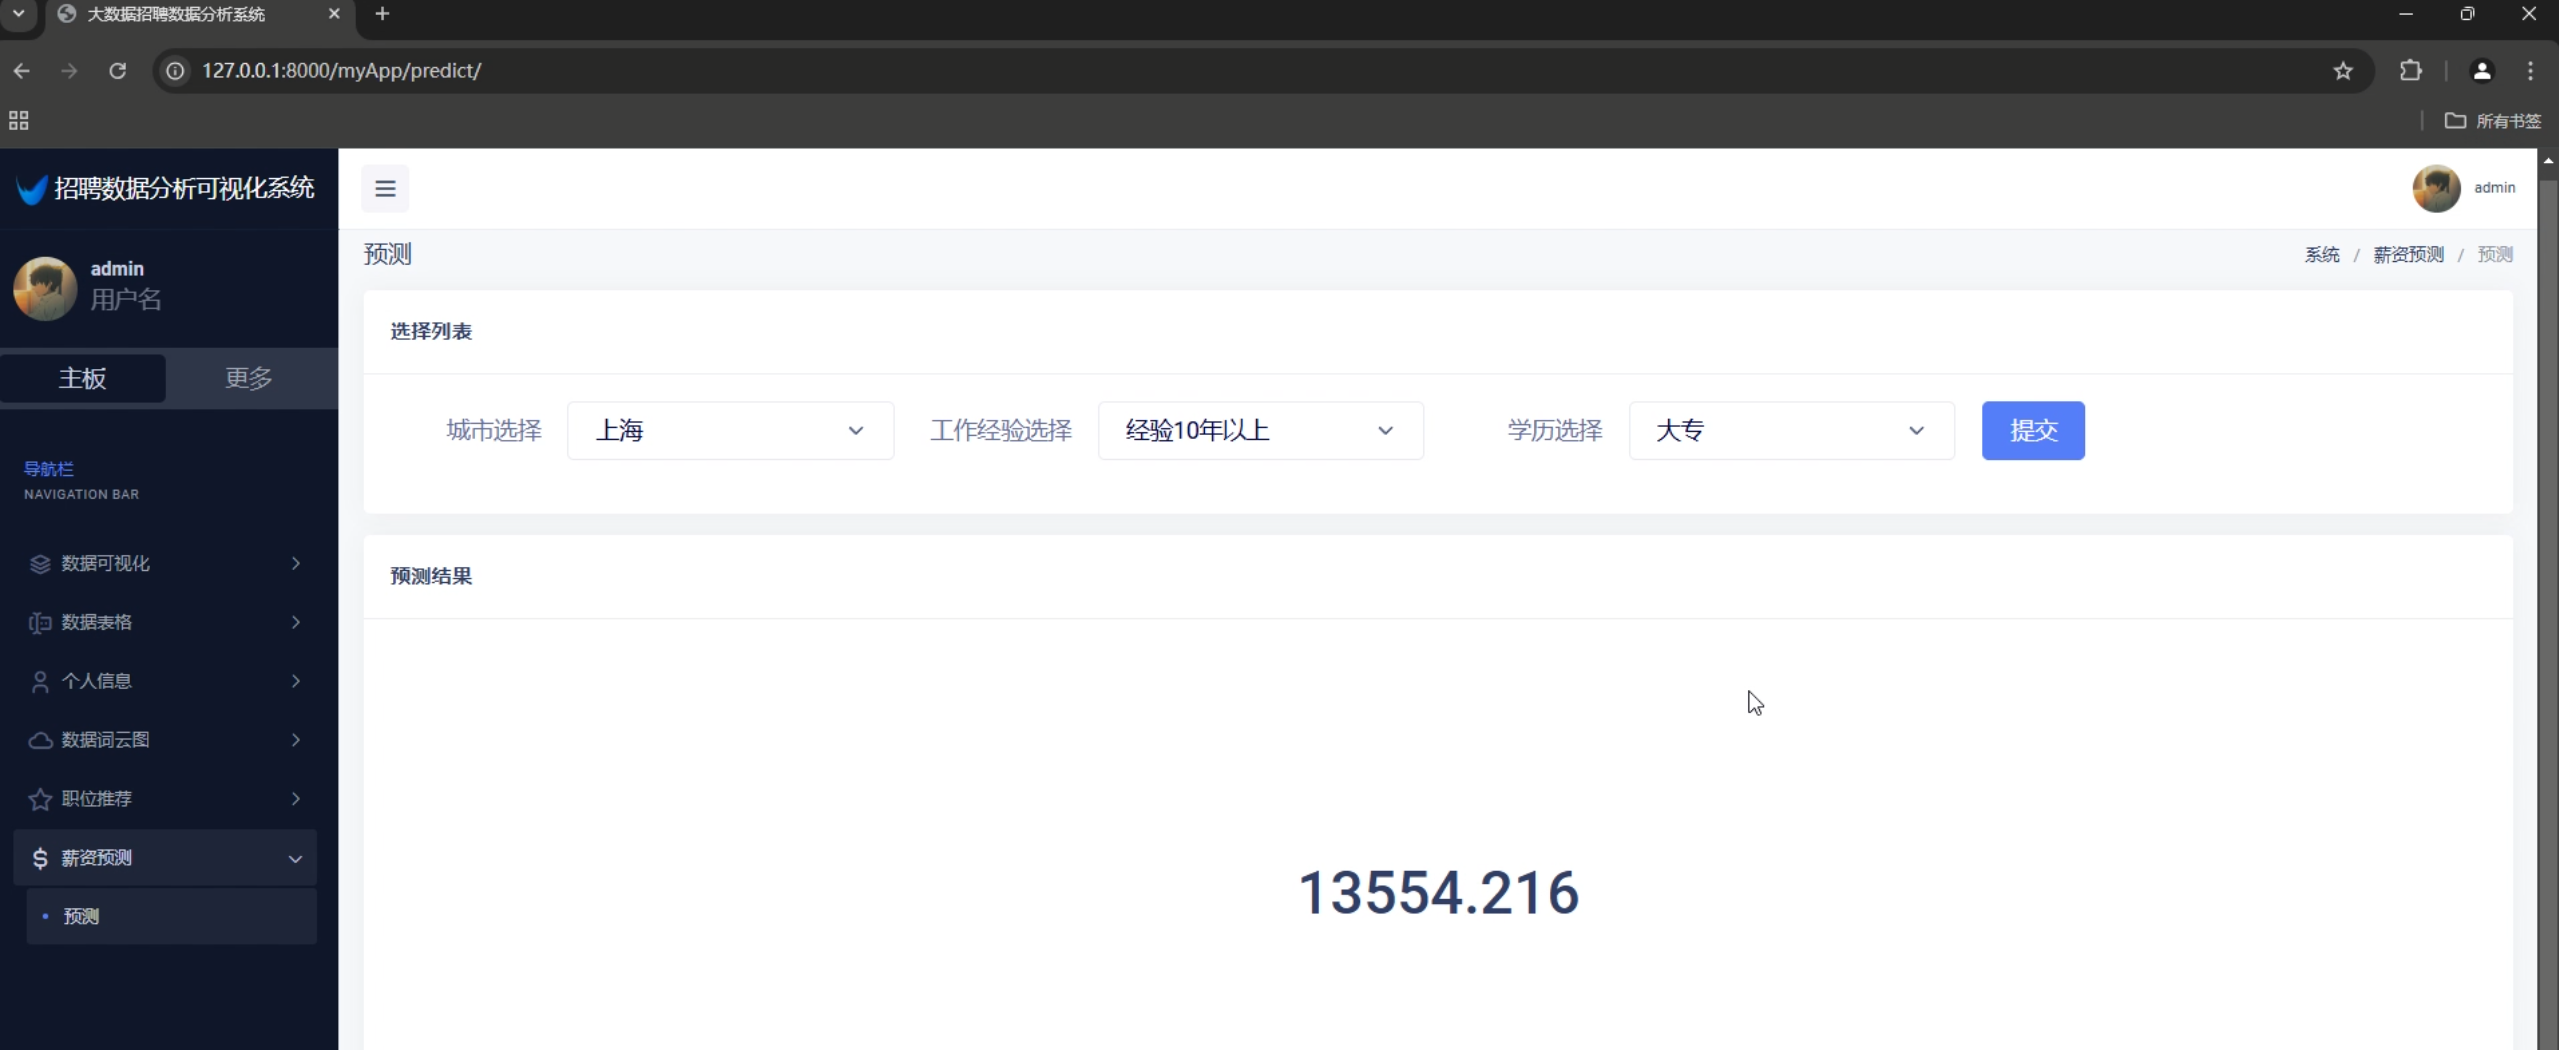
Task: Click the 招聘数据分析可视化系统 title
Action: point(184,189)
